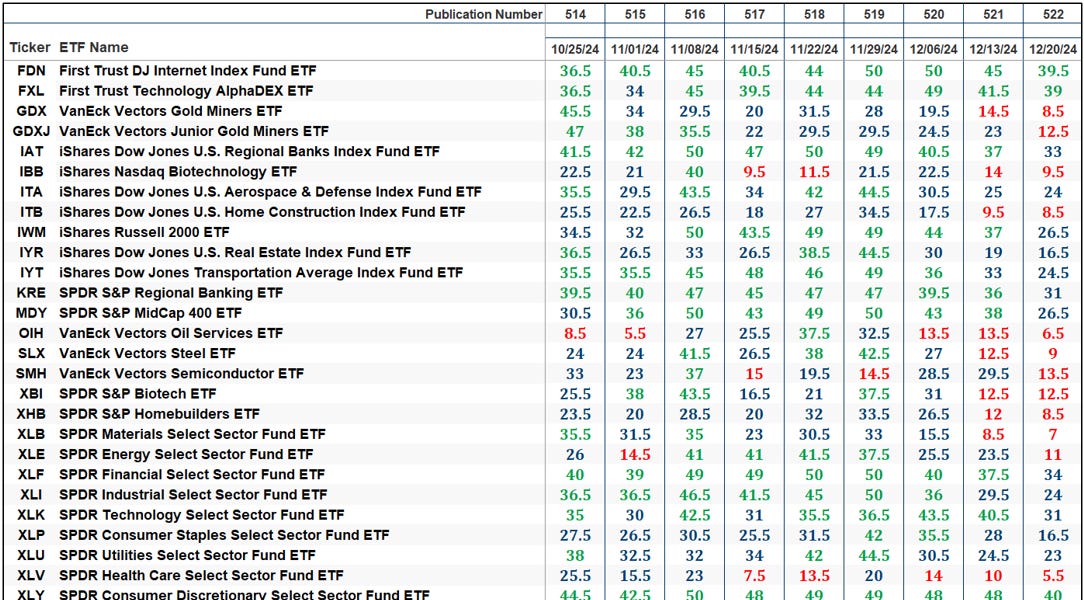Select SLX value 9 under 12/20/24
The image size is (1084, 600).
(1054, 354)
